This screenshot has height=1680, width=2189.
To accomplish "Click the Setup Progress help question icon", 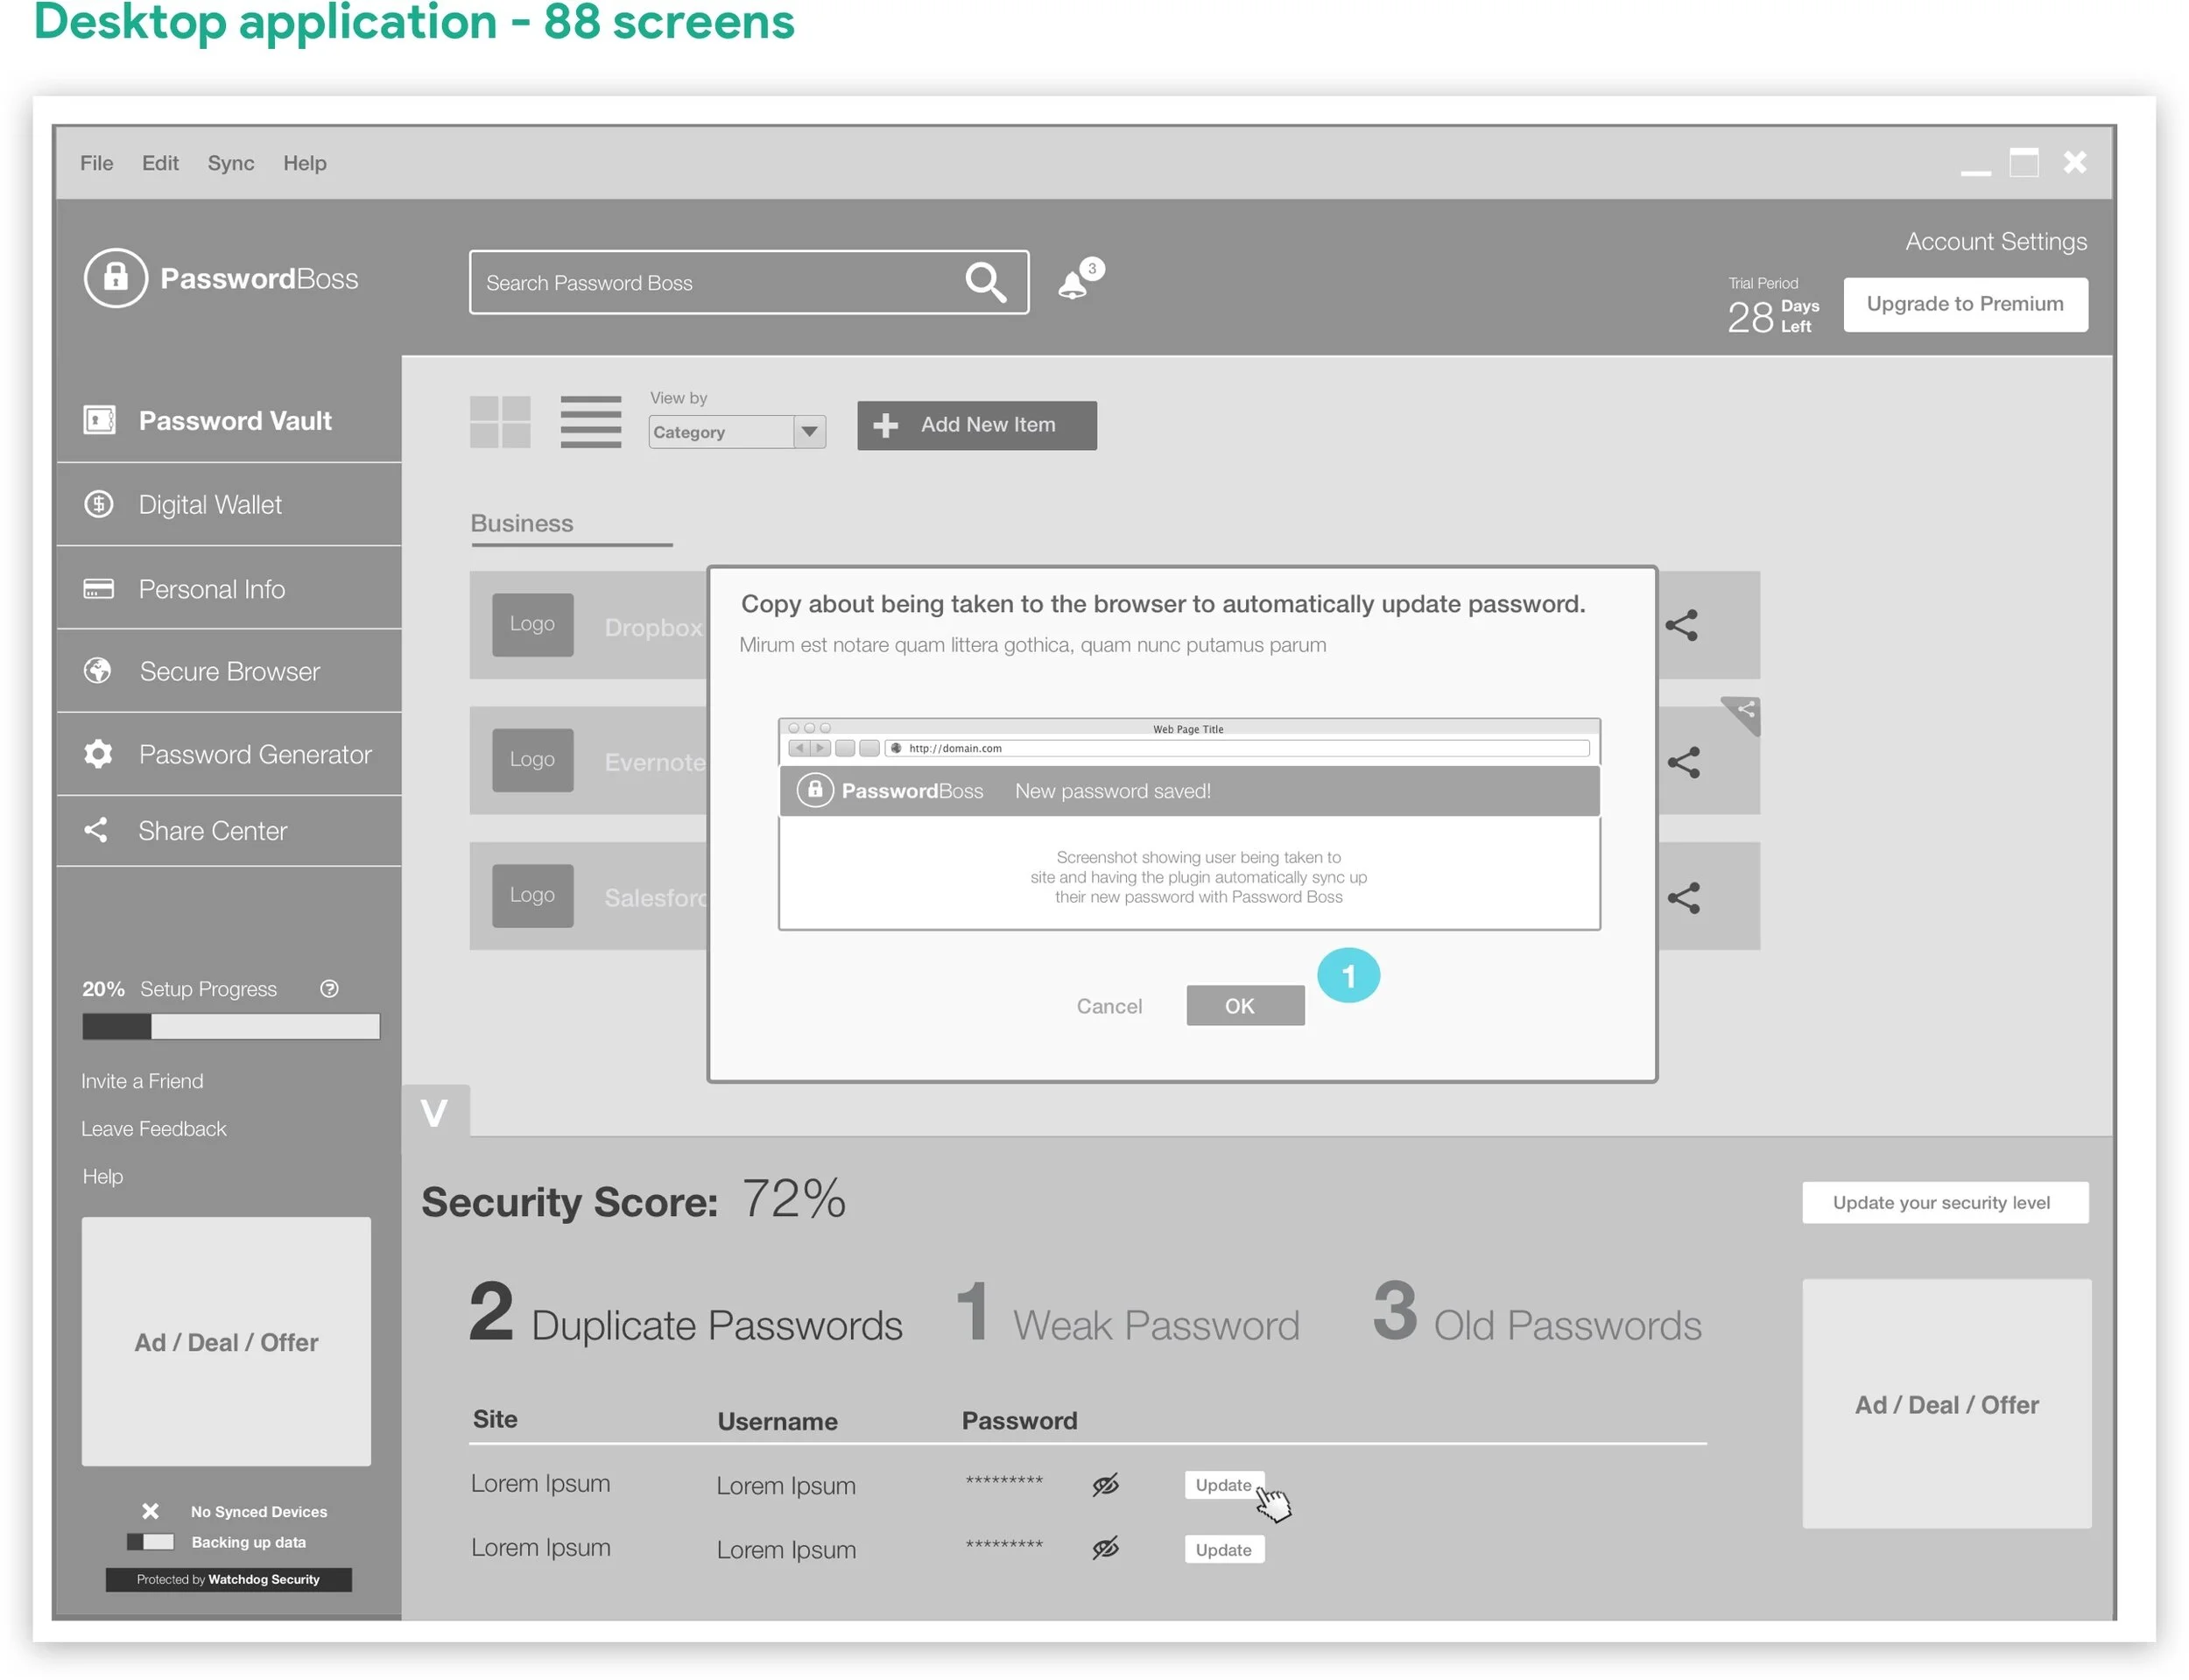I will click(329, 989).
